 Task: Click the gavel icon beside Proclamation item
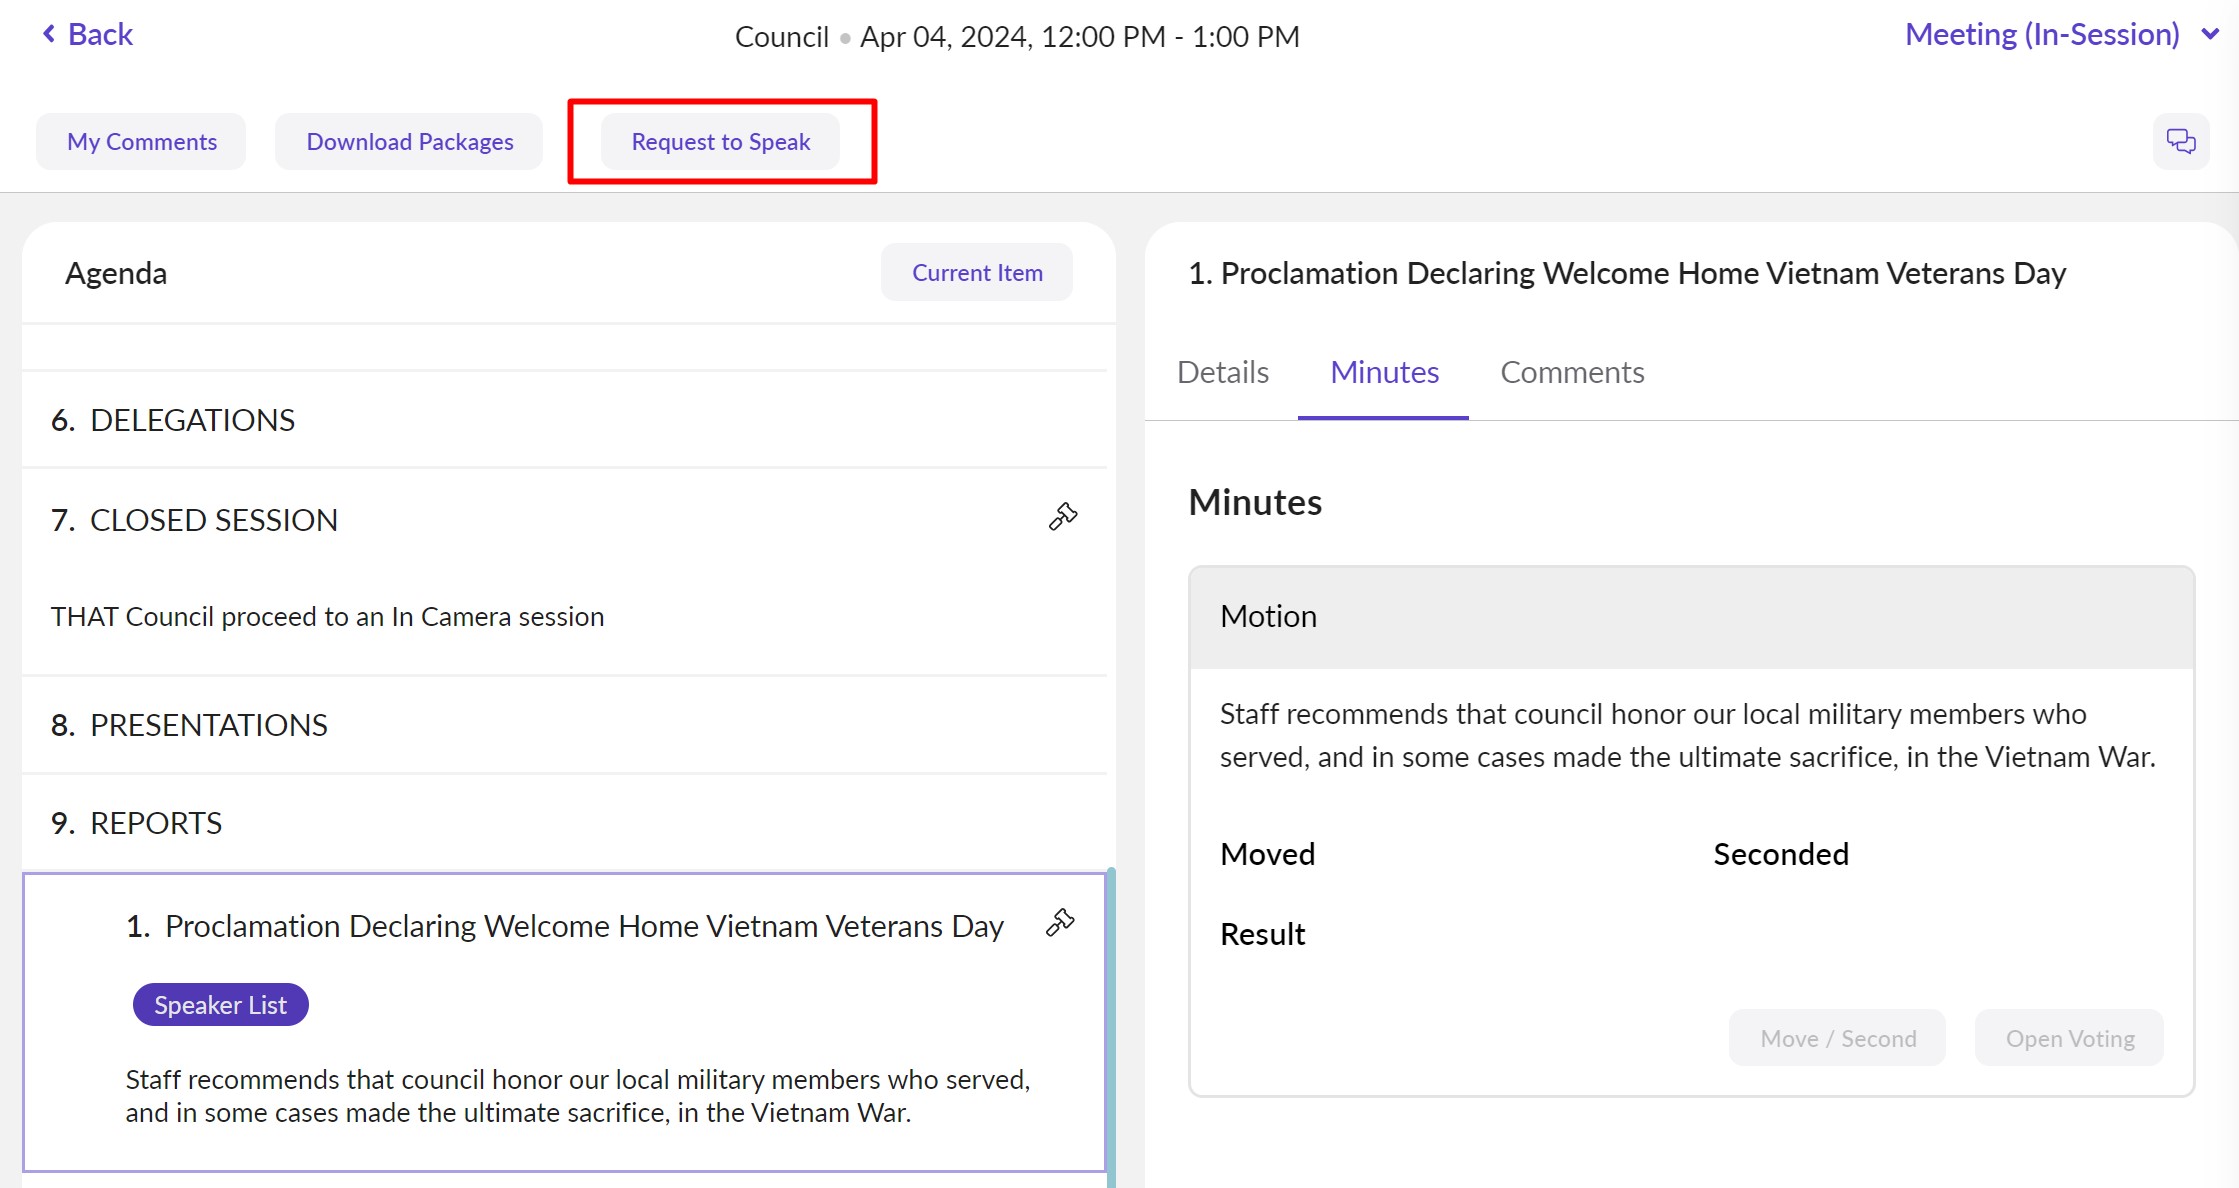(x=1060, y=922)
